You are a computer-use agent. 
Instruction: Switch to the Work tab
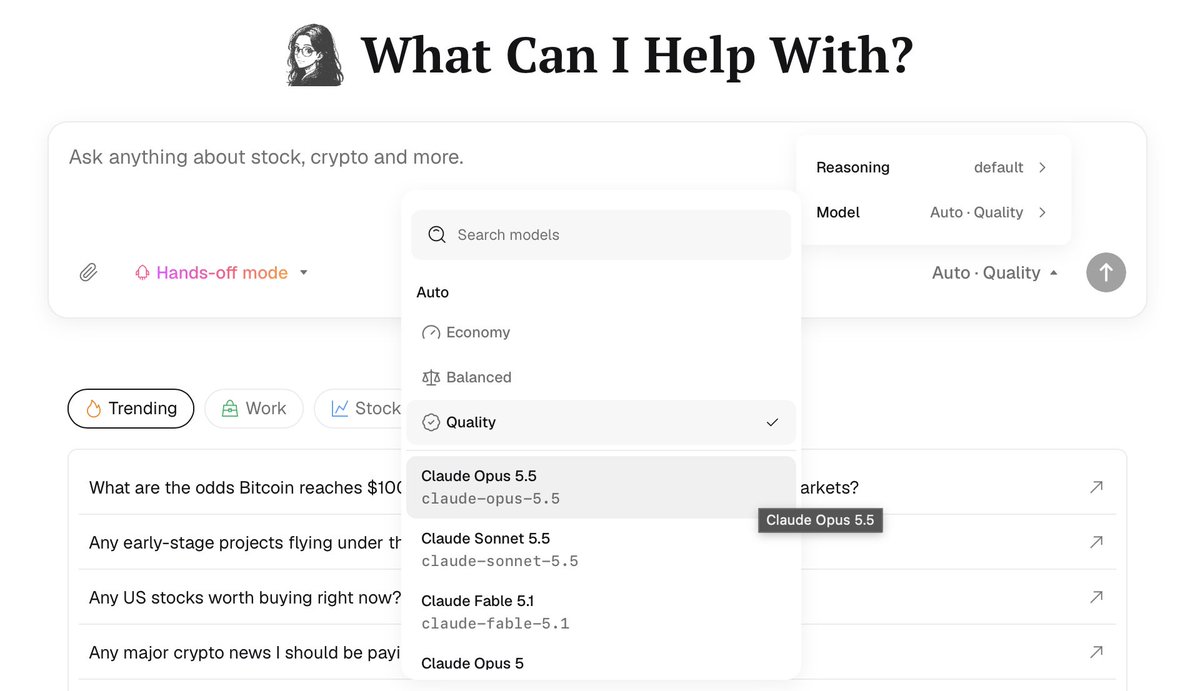click(x=254, y=408)
